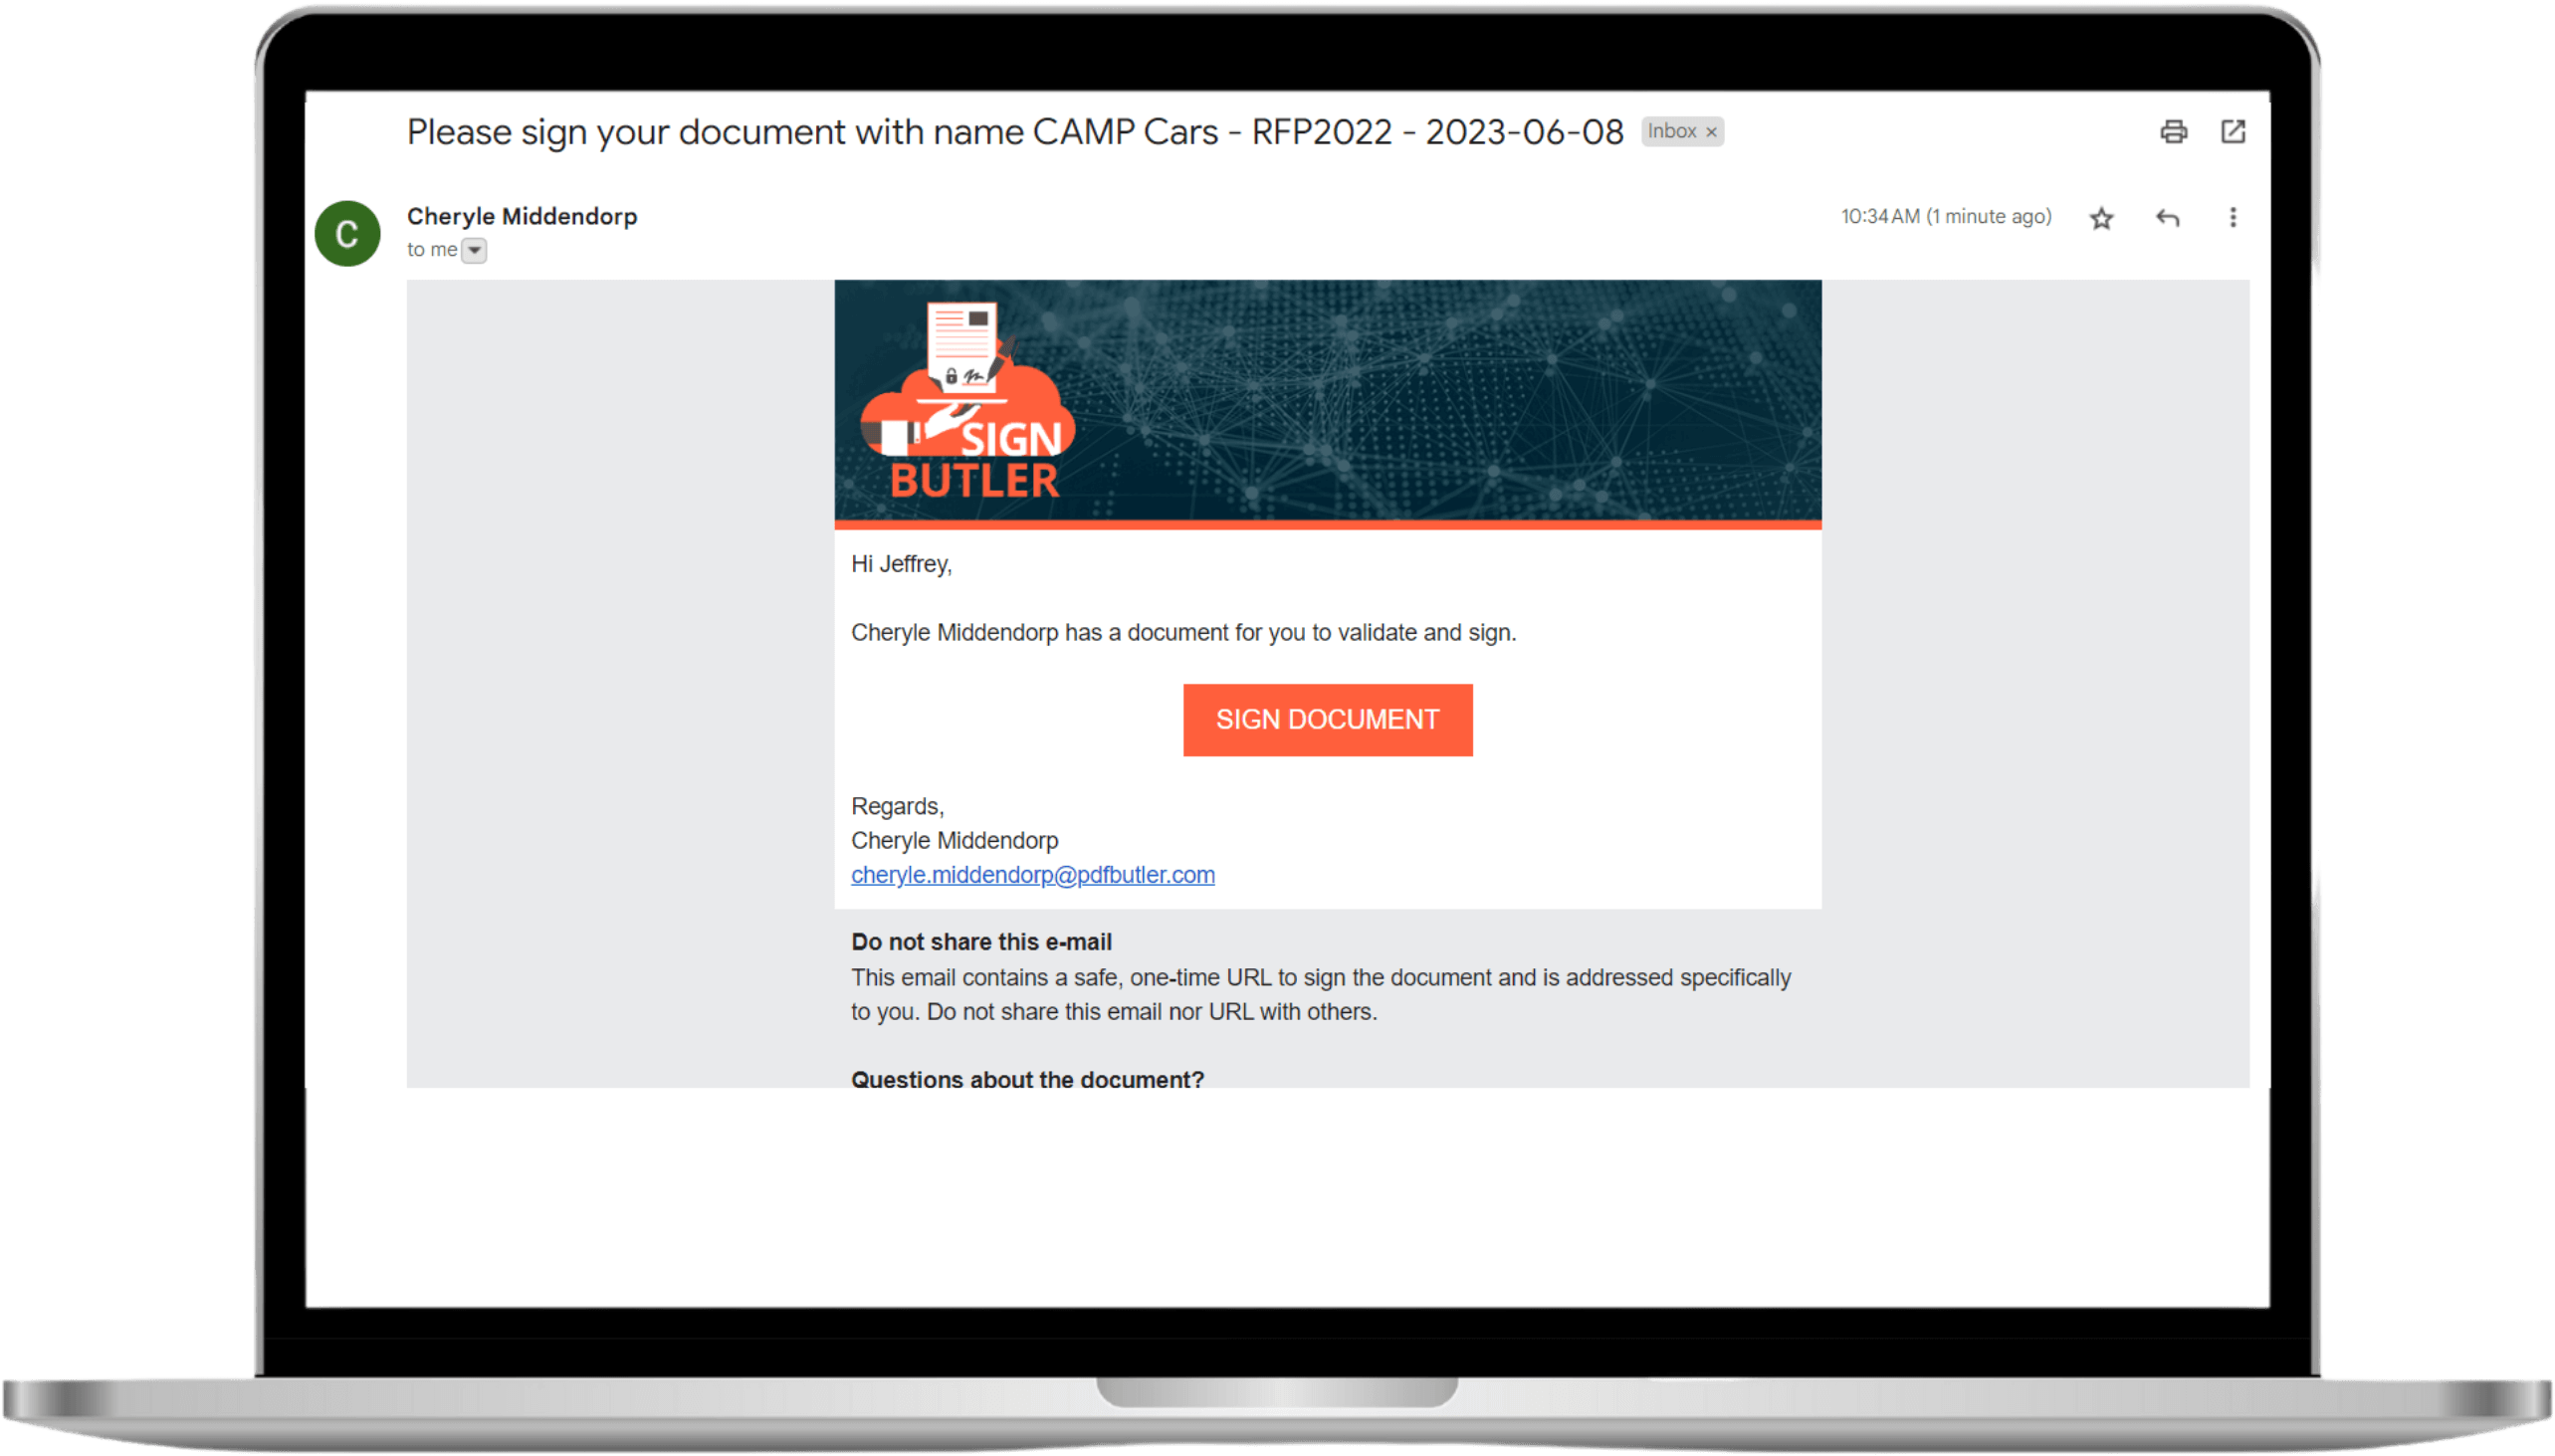This screenshot has width=2555, height=1456.
Task: Click the SIGN DOCUMENT button
Action: pos(1327,720)
